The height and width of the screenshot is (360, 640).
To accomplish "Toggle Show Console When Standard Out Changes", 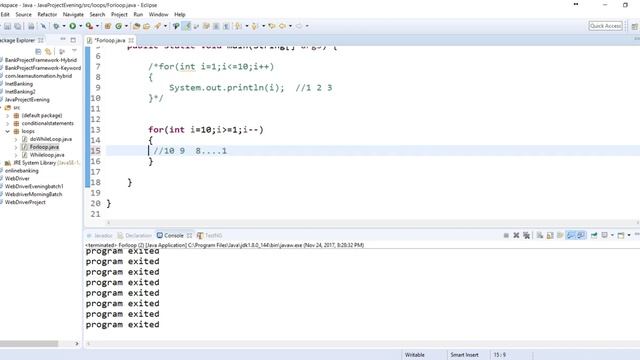I will click(571, 236).
